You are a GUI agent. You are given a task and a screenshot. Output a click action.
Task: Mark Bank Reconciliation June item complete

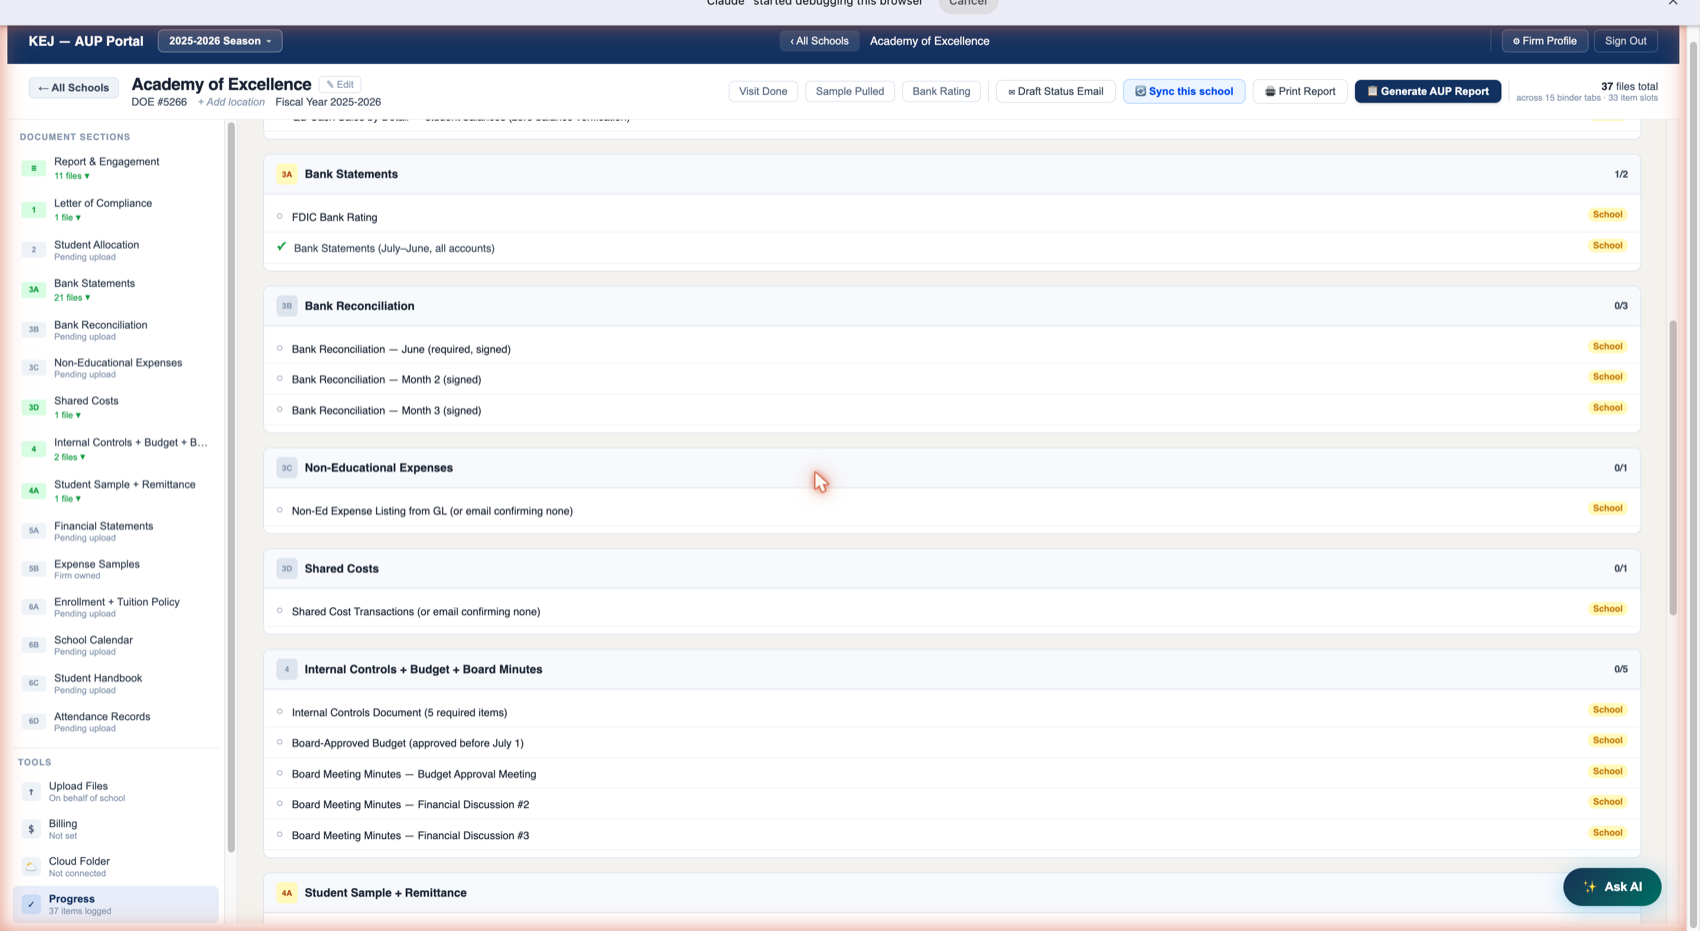(280, 348)
